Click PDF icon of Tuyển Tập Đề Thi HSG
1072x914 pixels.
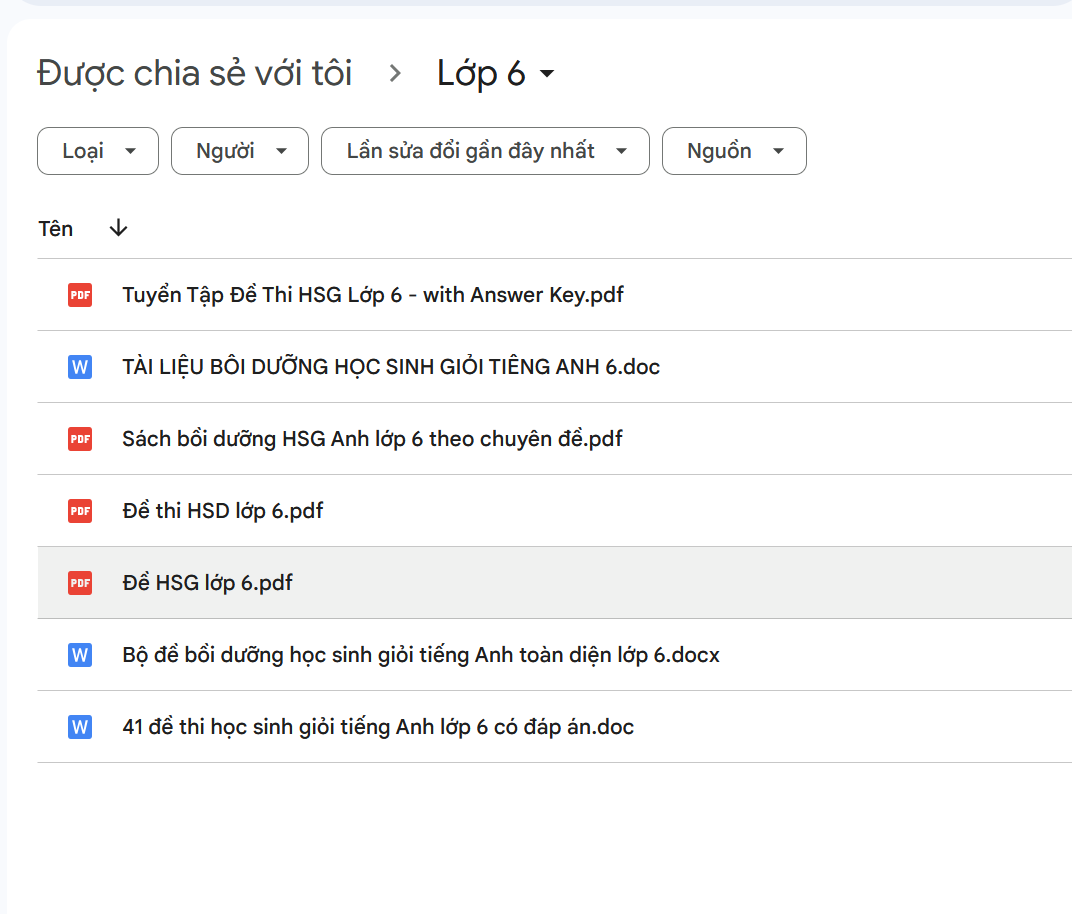80,295
